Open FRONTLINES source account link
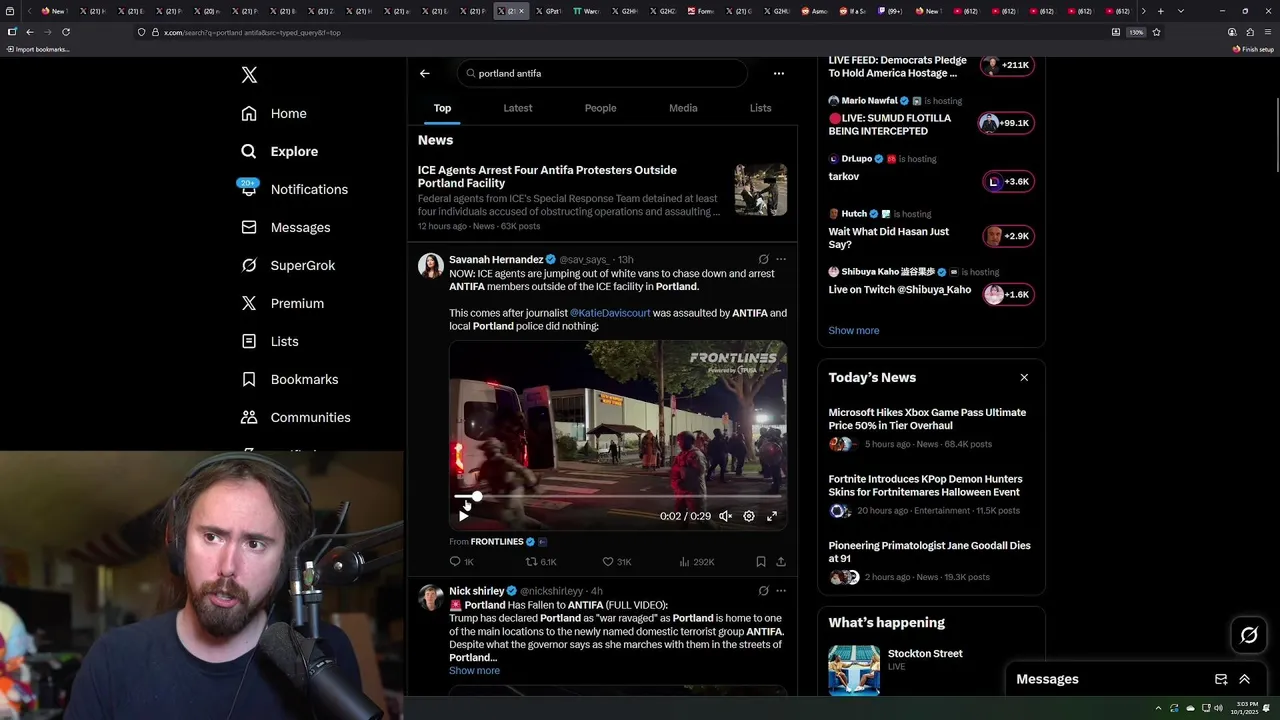The height and width of the screenshot is (720, 1280). 498,542
